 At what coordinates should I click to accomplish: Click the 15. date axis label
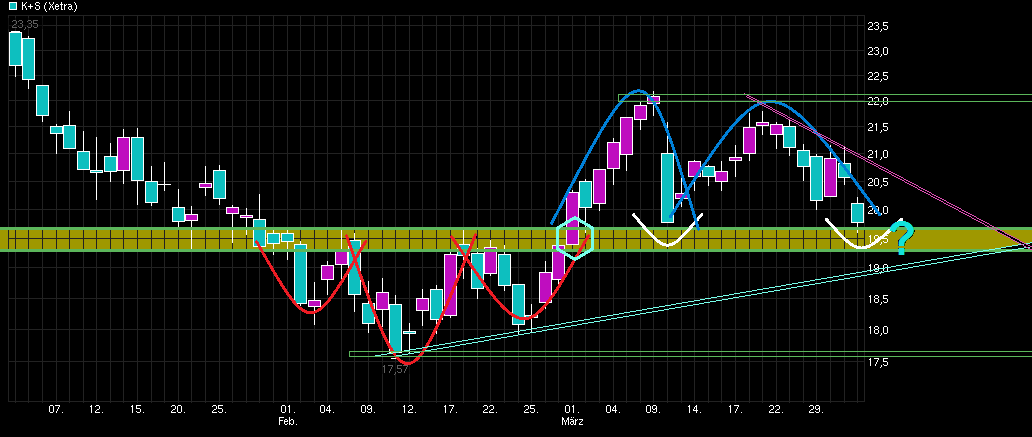[x=137, y=409]
